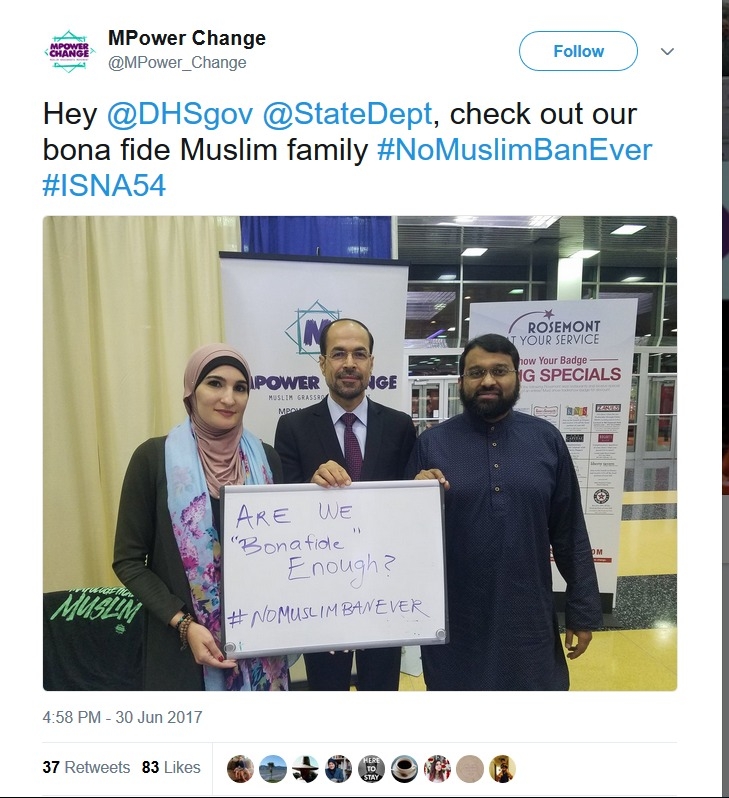
Task: Click the MPower Change profile avatar
Action: tap(70, 51)
